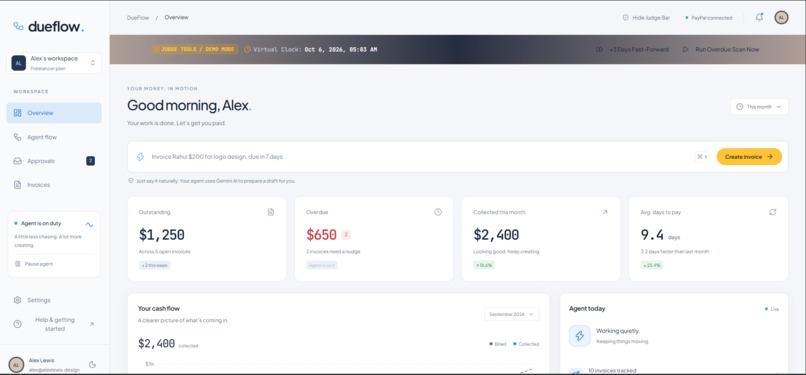Open Alex's workspace switcher
The width and height of the screenshot is (806, 375).
coord(54,63)
